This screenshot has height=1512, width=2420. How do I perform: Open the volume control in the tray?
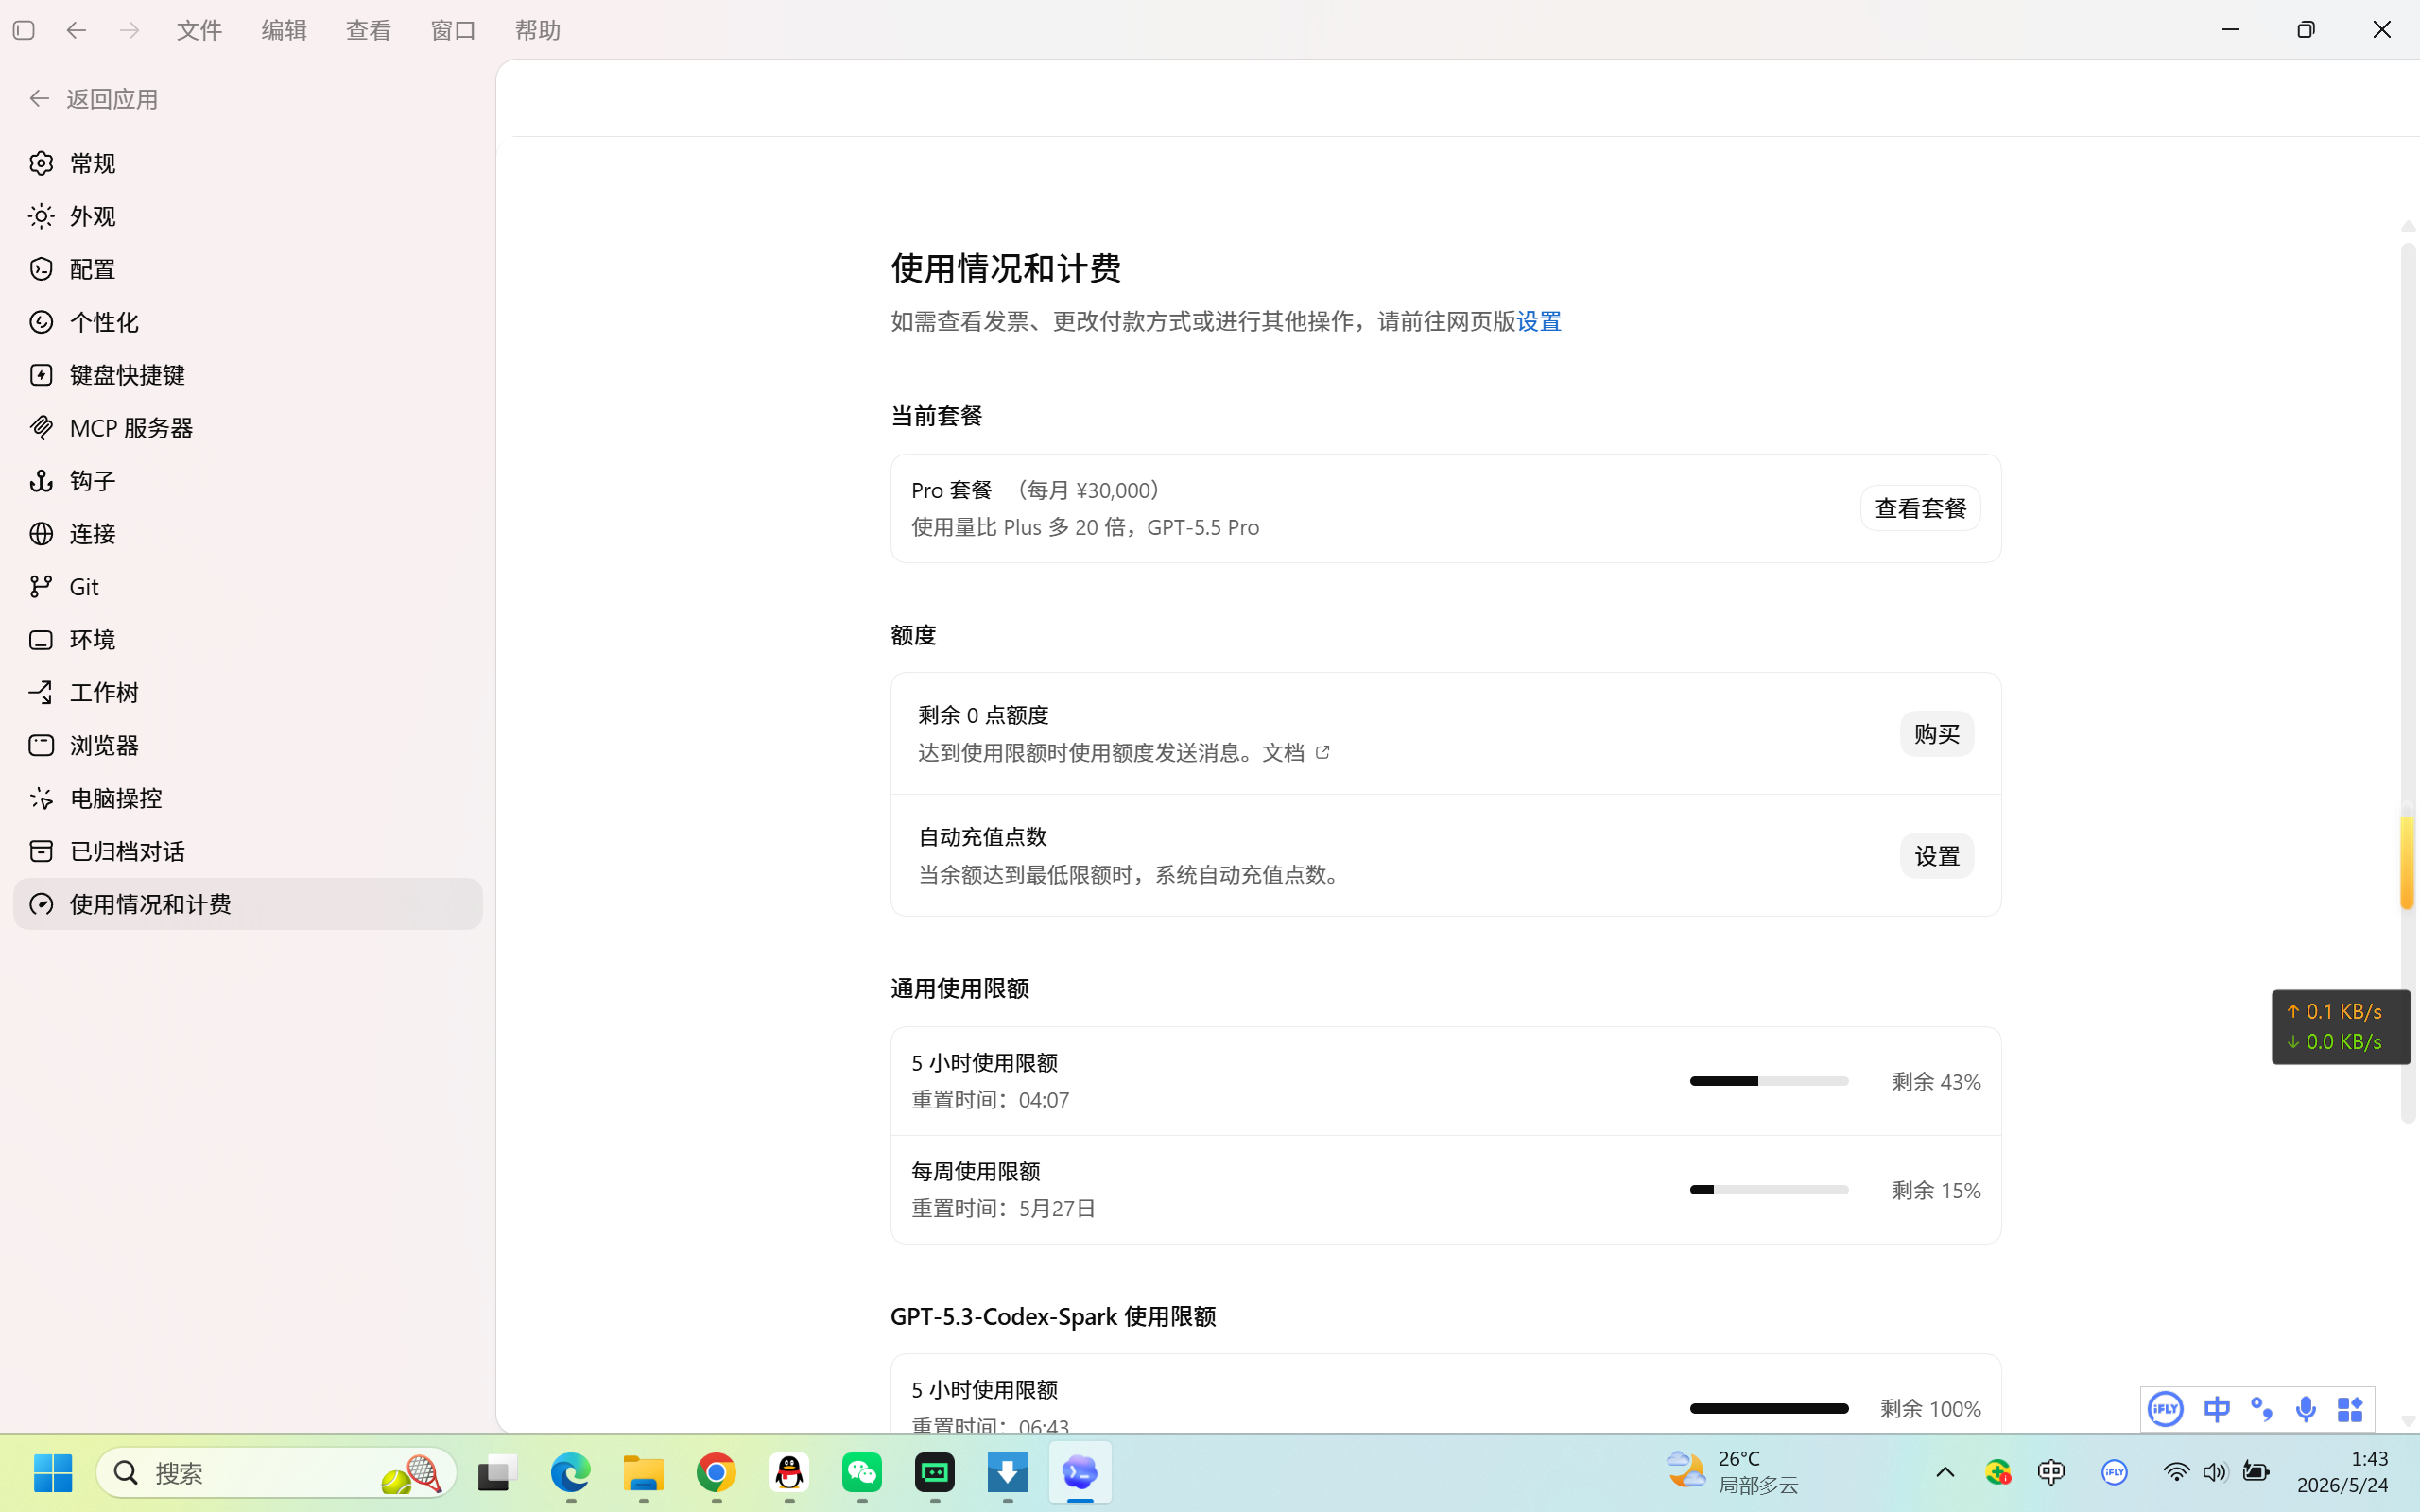[x=2215, y=1472]
